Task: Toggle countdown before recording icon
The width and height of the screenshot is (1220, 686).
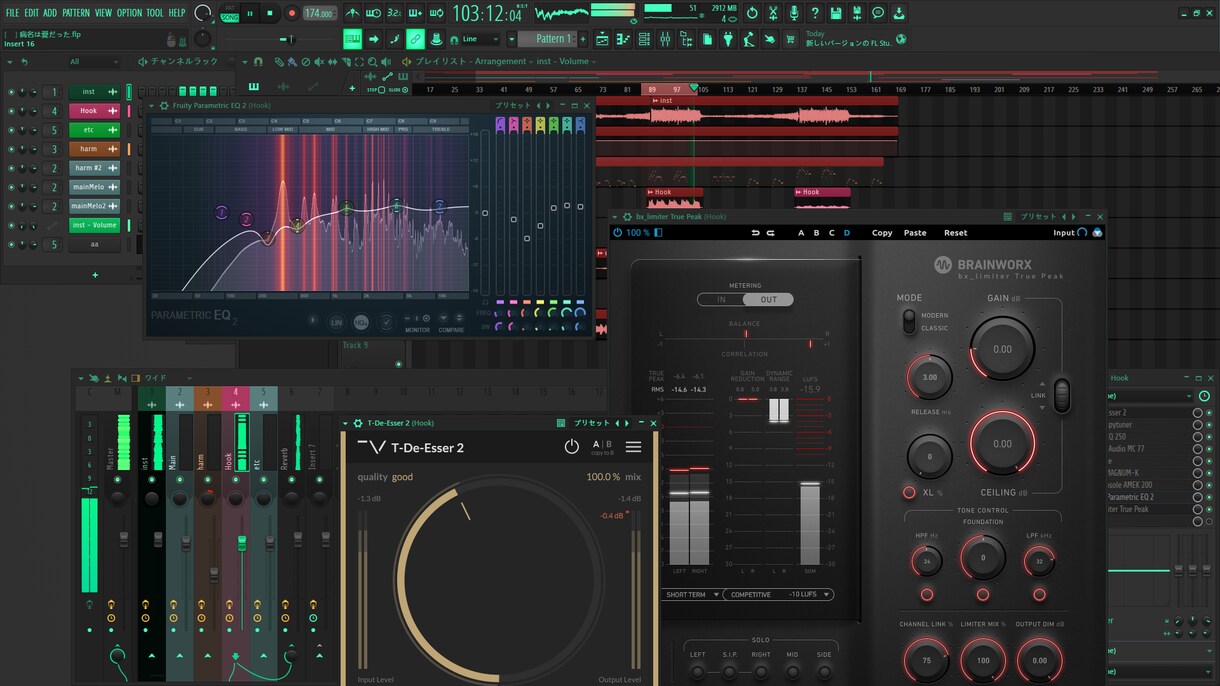Action: click(394, 13)
